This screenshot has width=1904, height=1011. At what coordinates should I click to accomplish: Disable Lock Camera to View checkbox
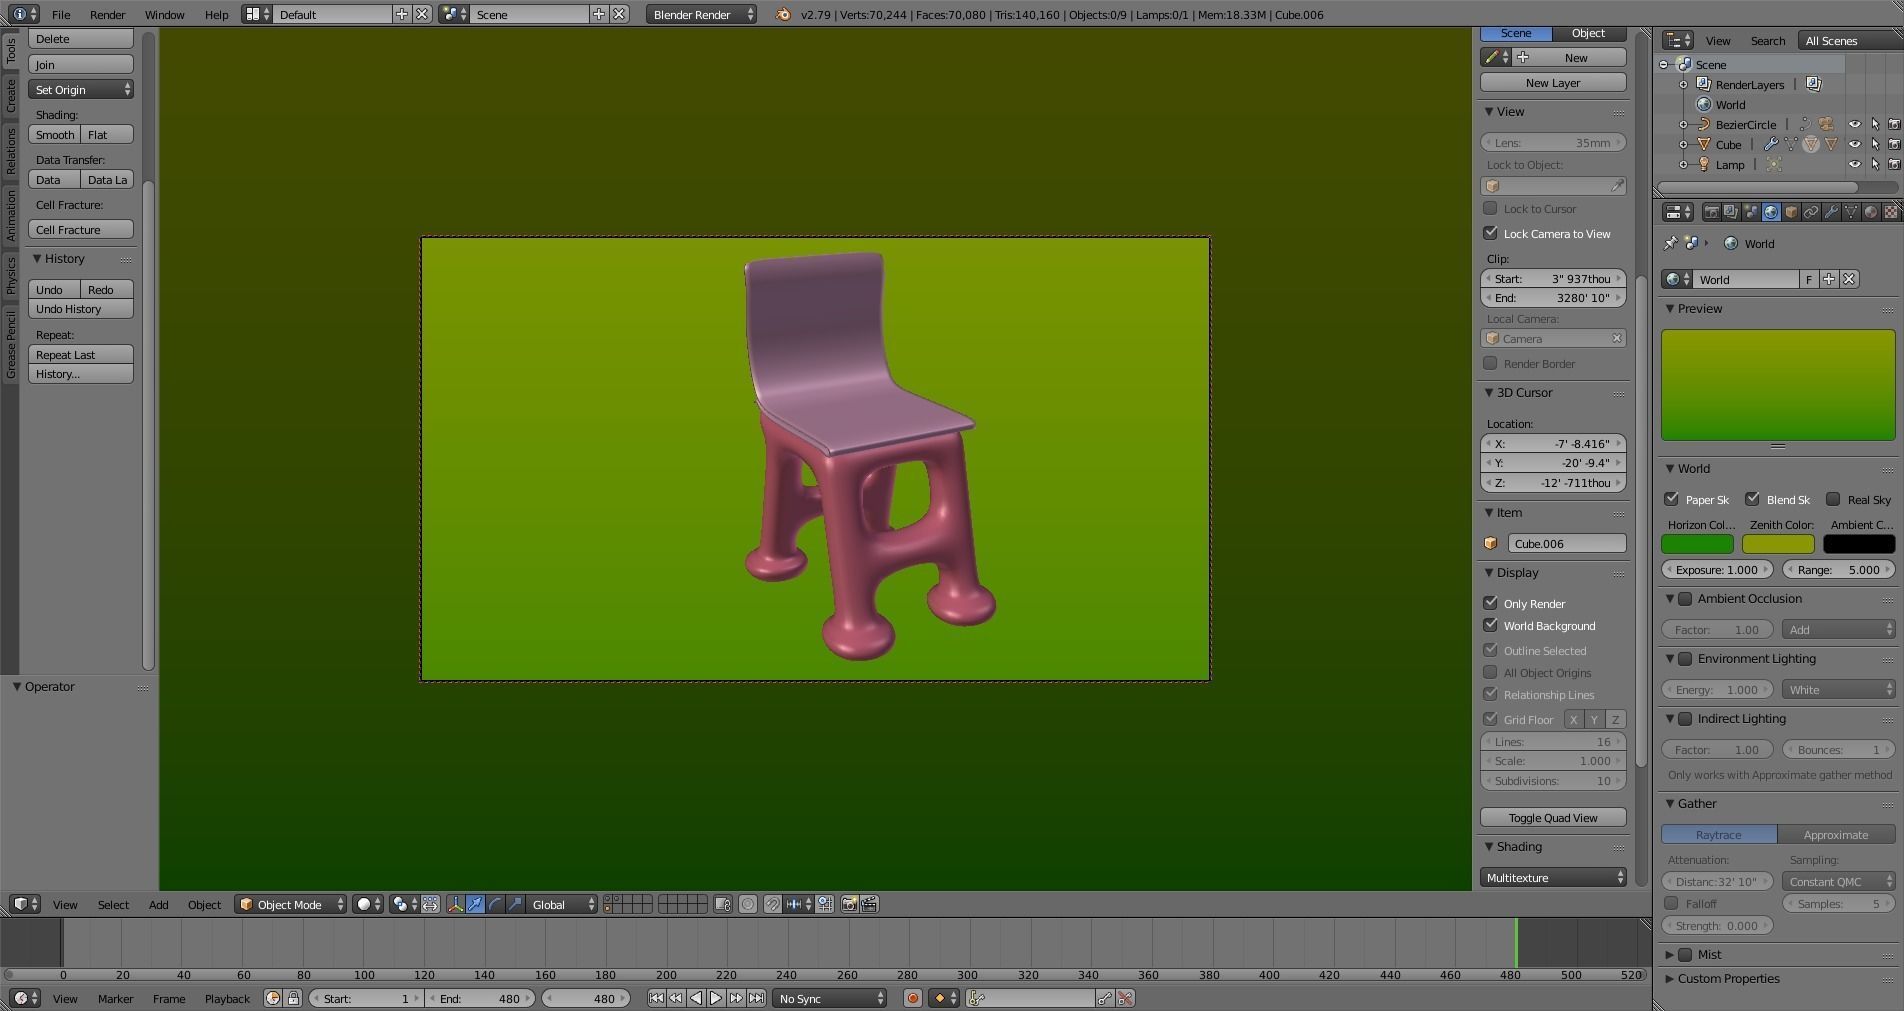[x=1490, y=233]
